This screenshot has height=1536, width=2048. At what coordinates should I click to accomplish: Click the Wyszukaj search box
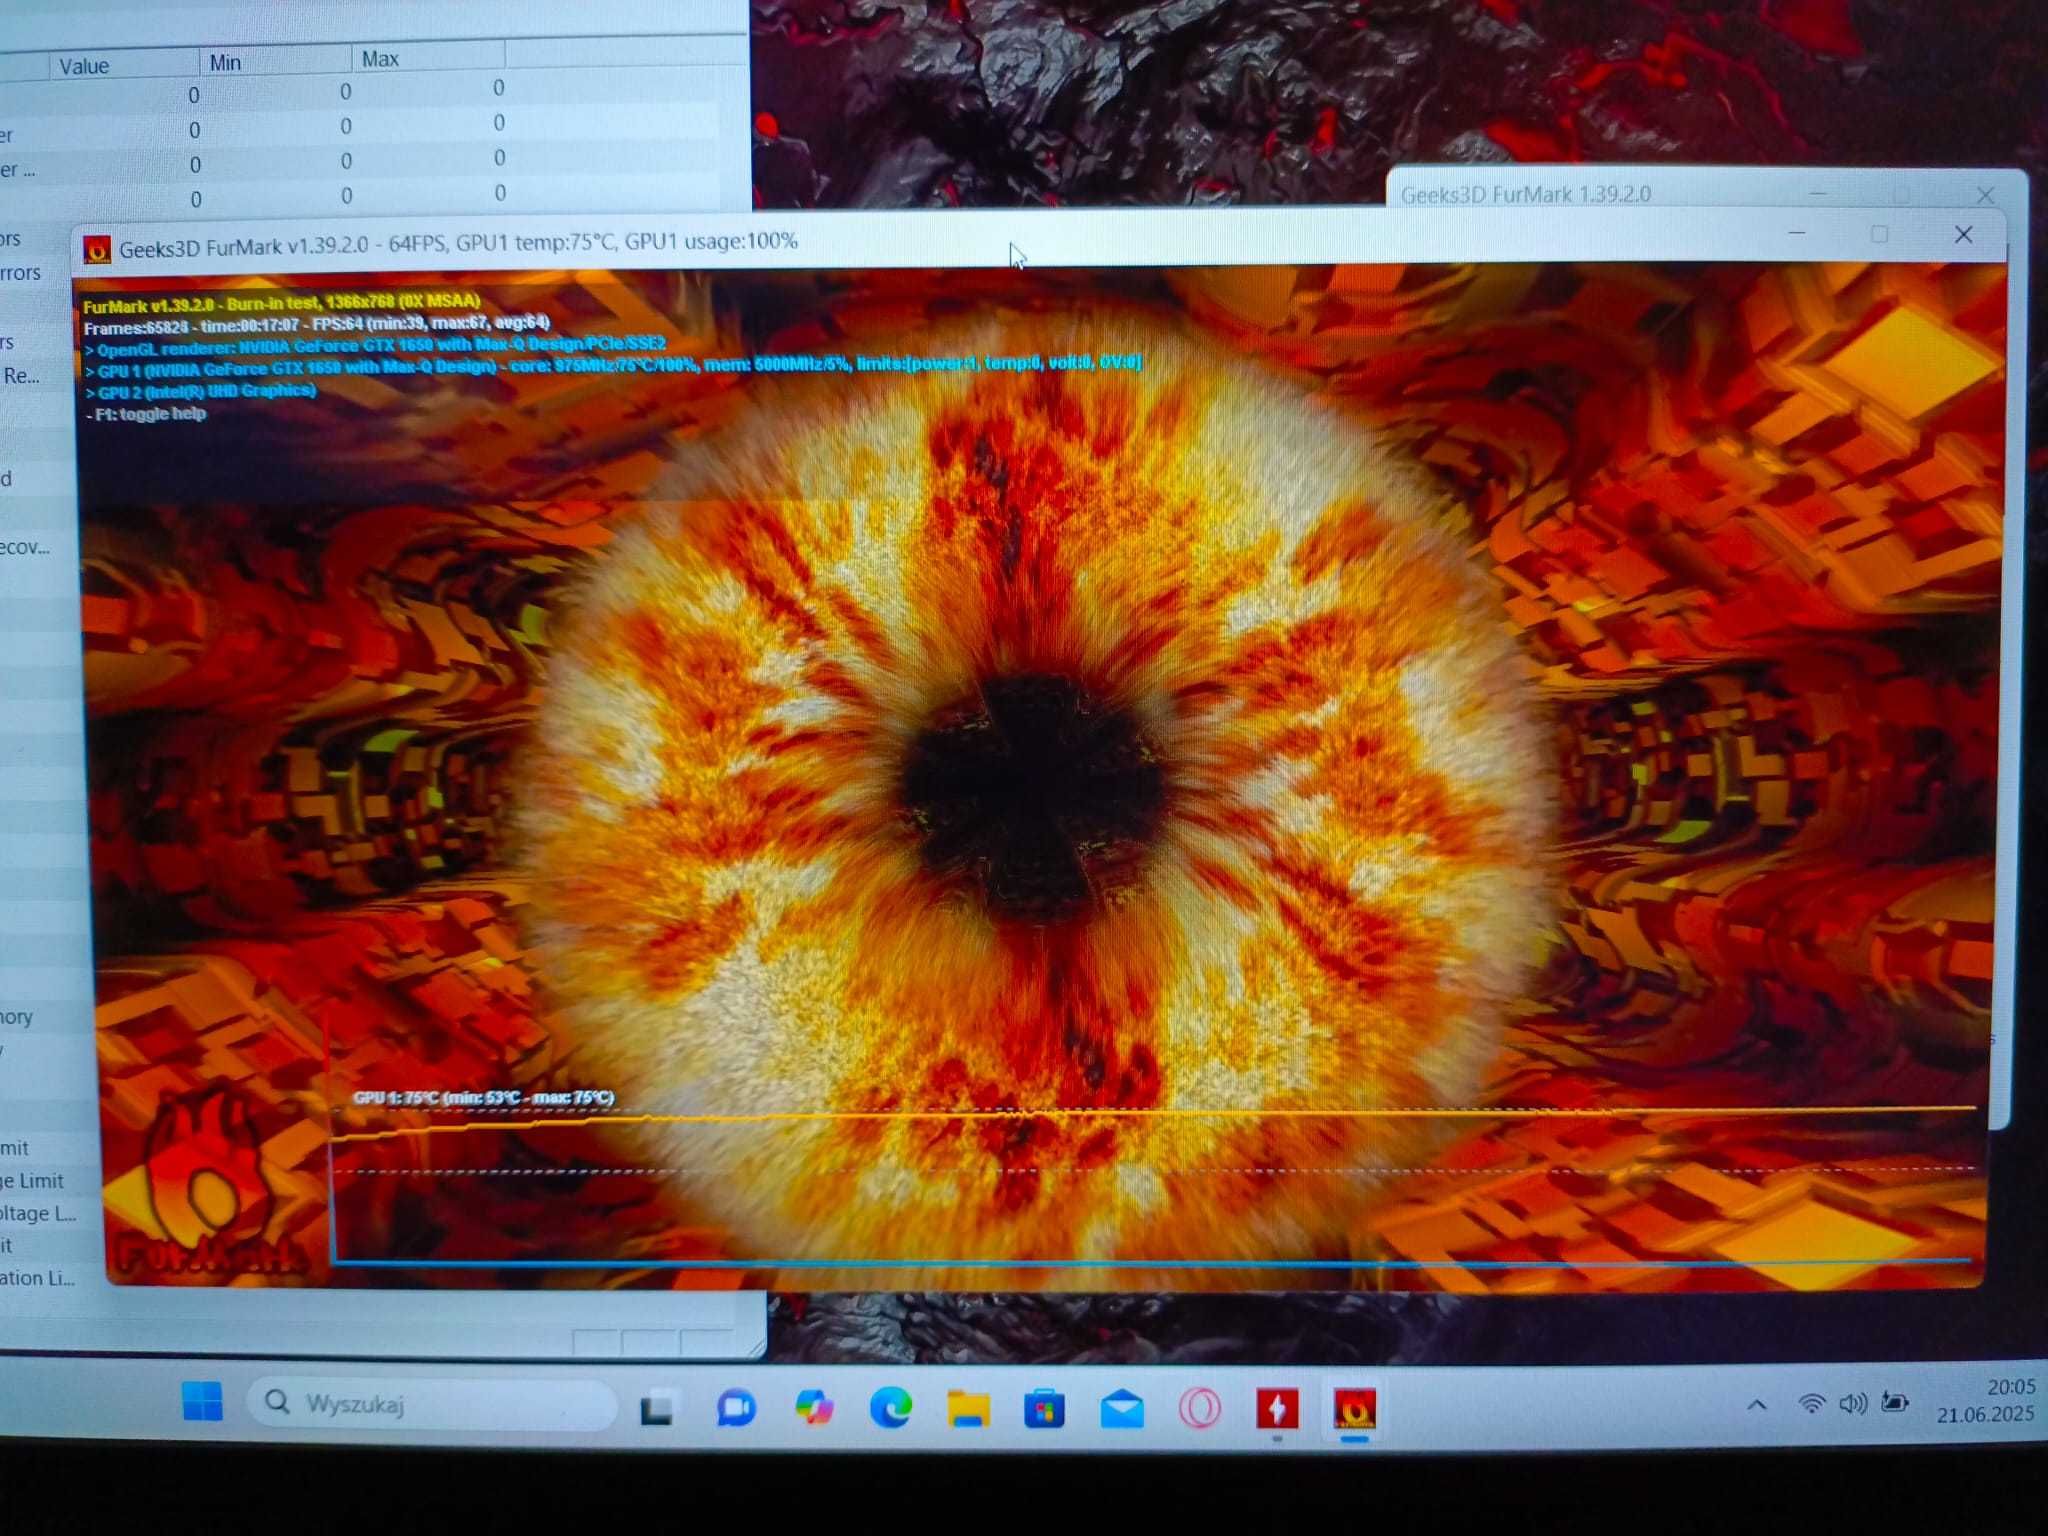(432, 1403)
